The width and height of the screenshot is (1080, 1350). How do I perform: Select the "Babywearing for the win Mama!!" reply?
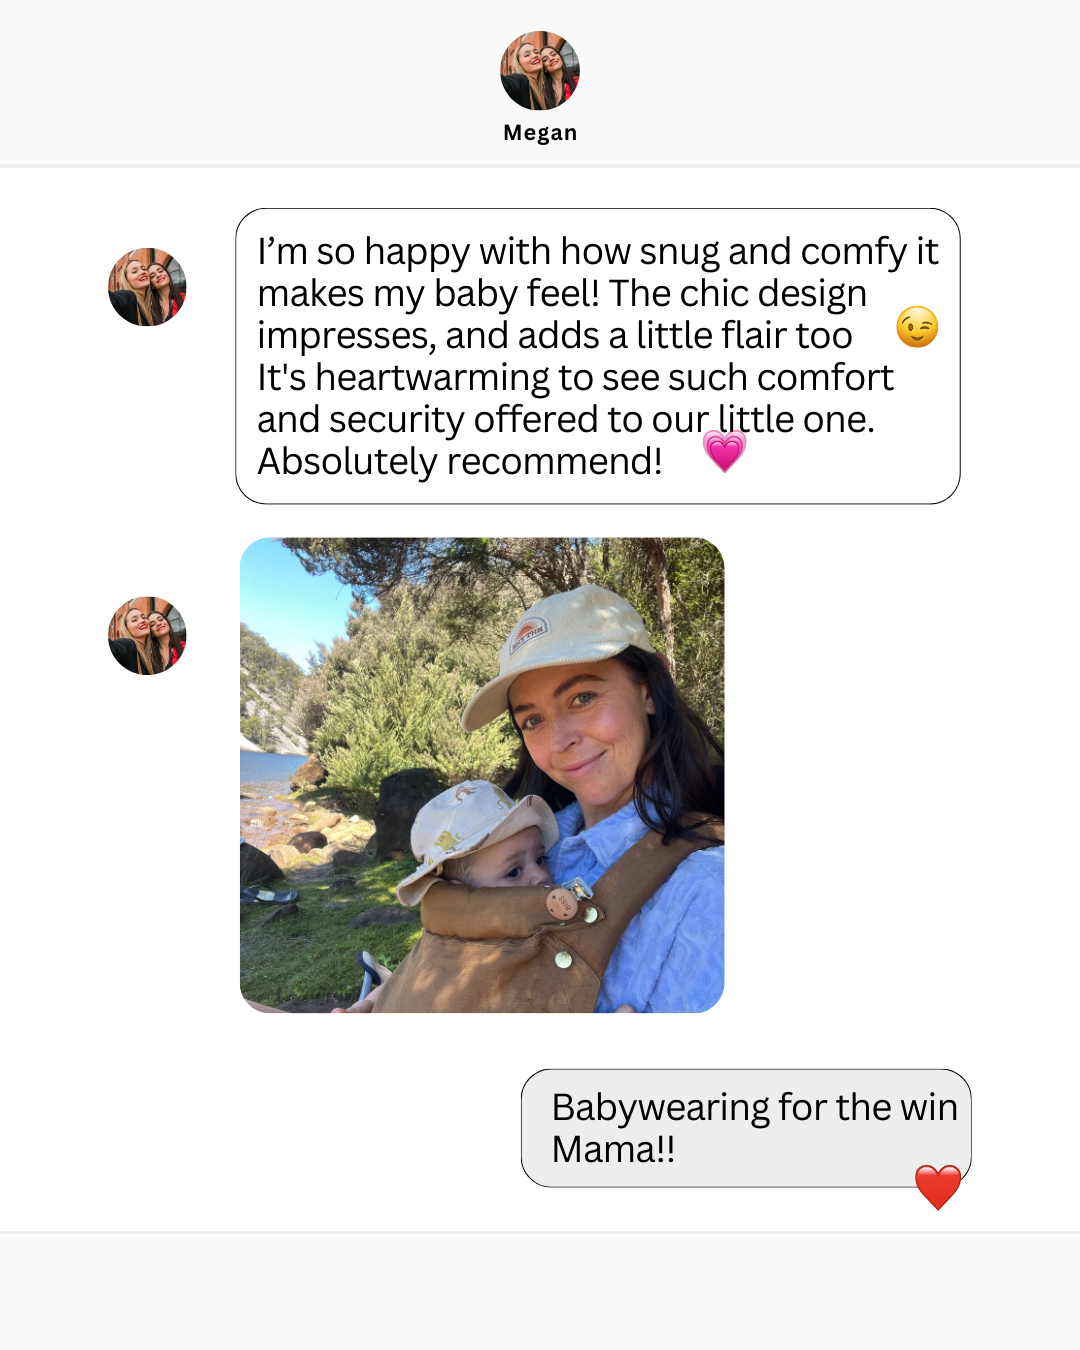pyautogui.click(x=746, y=1128)
